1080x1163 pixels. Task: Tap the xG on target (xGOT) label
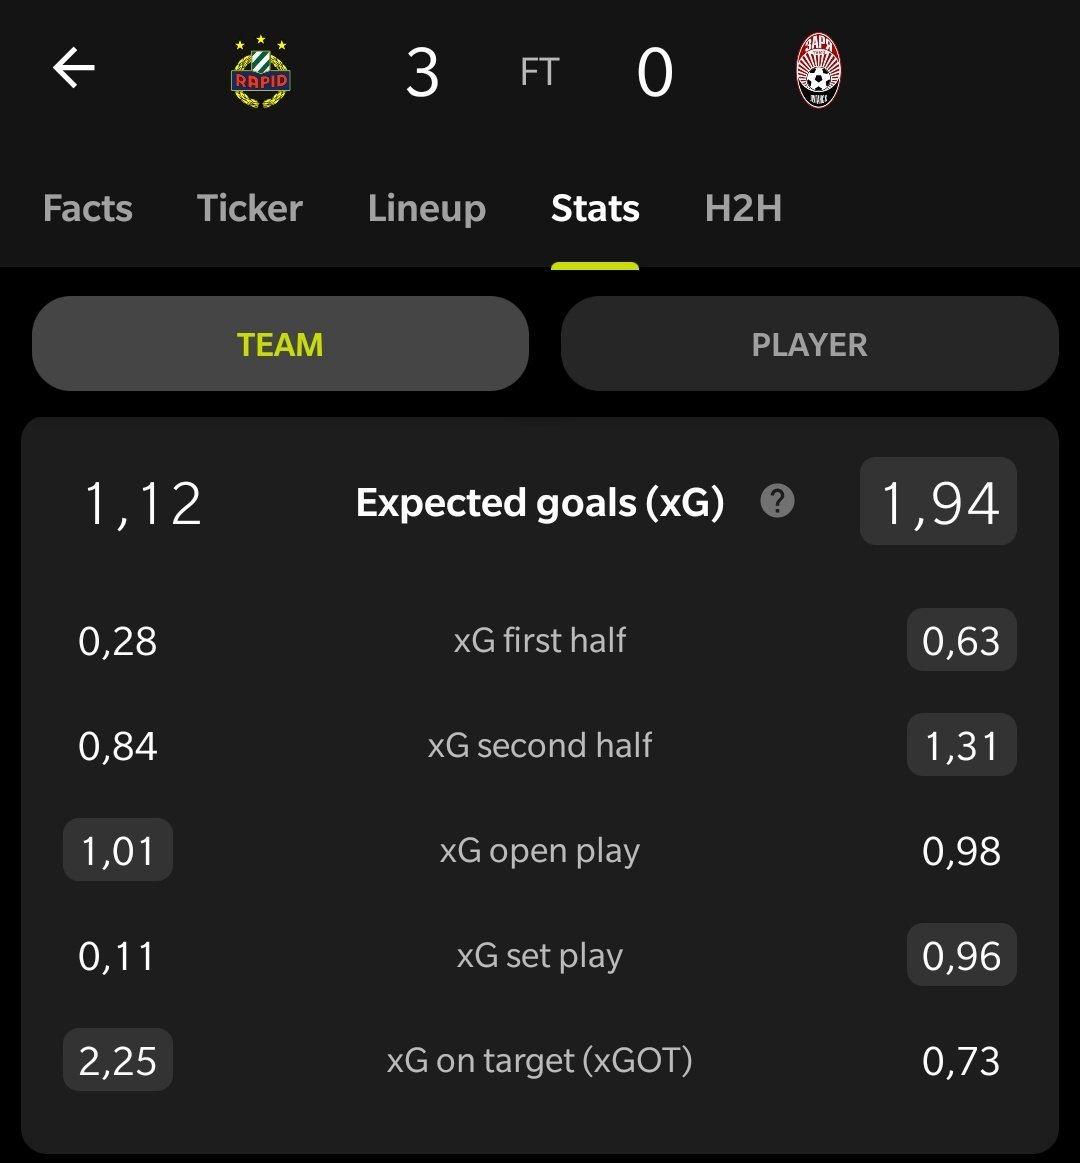click(540, 1061)
